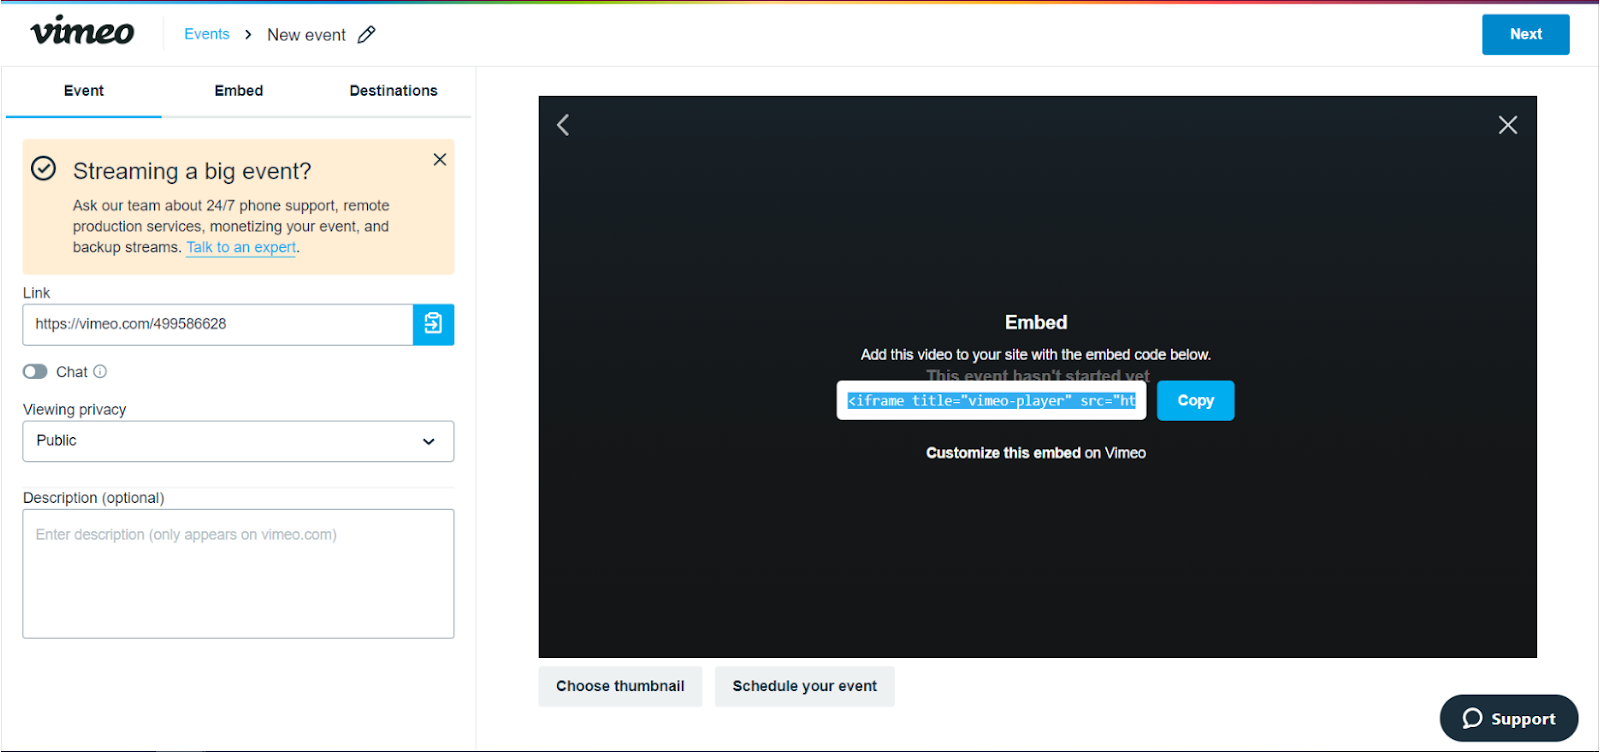This screenshot has width=1600, height=752.
Task: Click the Next button
Action: click(1525, 34)
